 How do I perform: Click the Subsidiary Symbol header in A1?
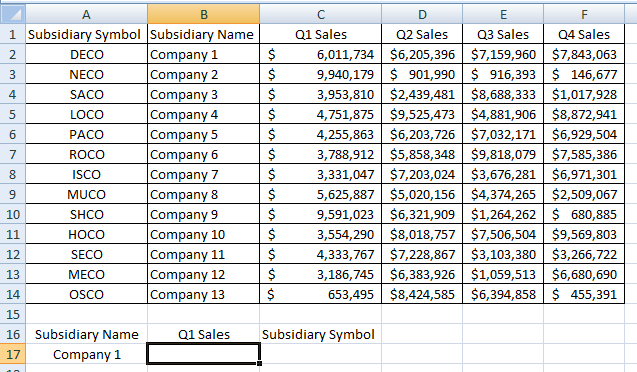(x=87, y=34)
